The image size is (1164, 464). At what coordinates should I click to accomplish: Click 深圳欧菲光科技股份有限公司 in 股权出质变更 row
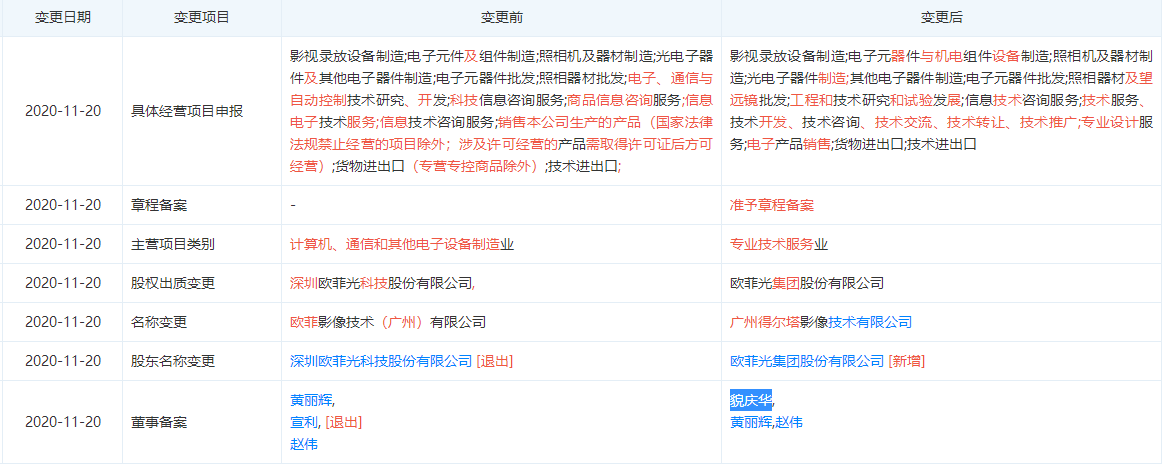pos(382,283)
